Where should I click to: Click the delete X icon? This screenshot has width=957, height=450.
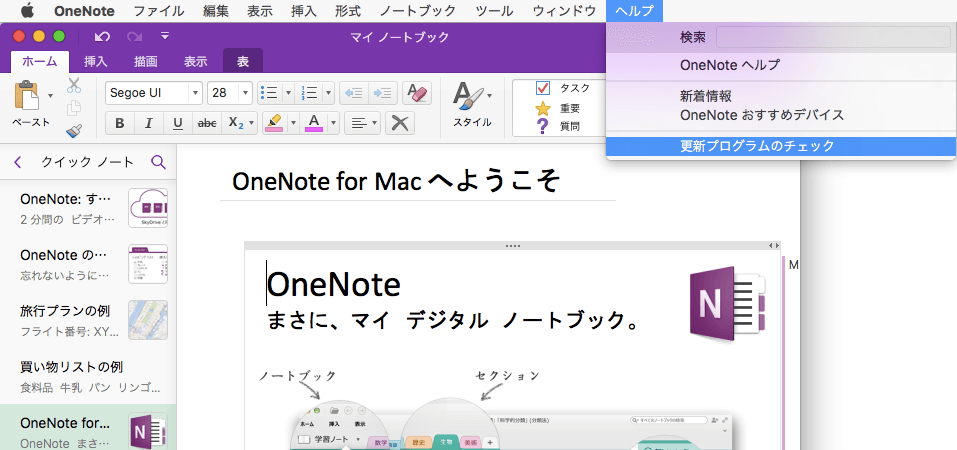coord(400,123)
